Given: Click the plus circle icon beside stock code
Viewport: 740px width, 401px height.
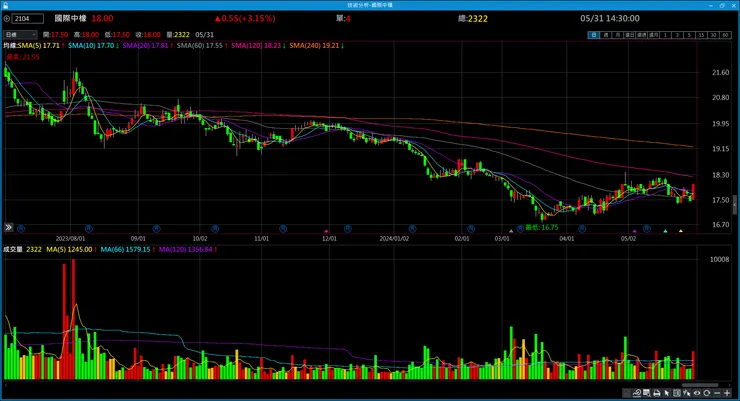Looking at the screenshot, I should [x=7, y=18].
